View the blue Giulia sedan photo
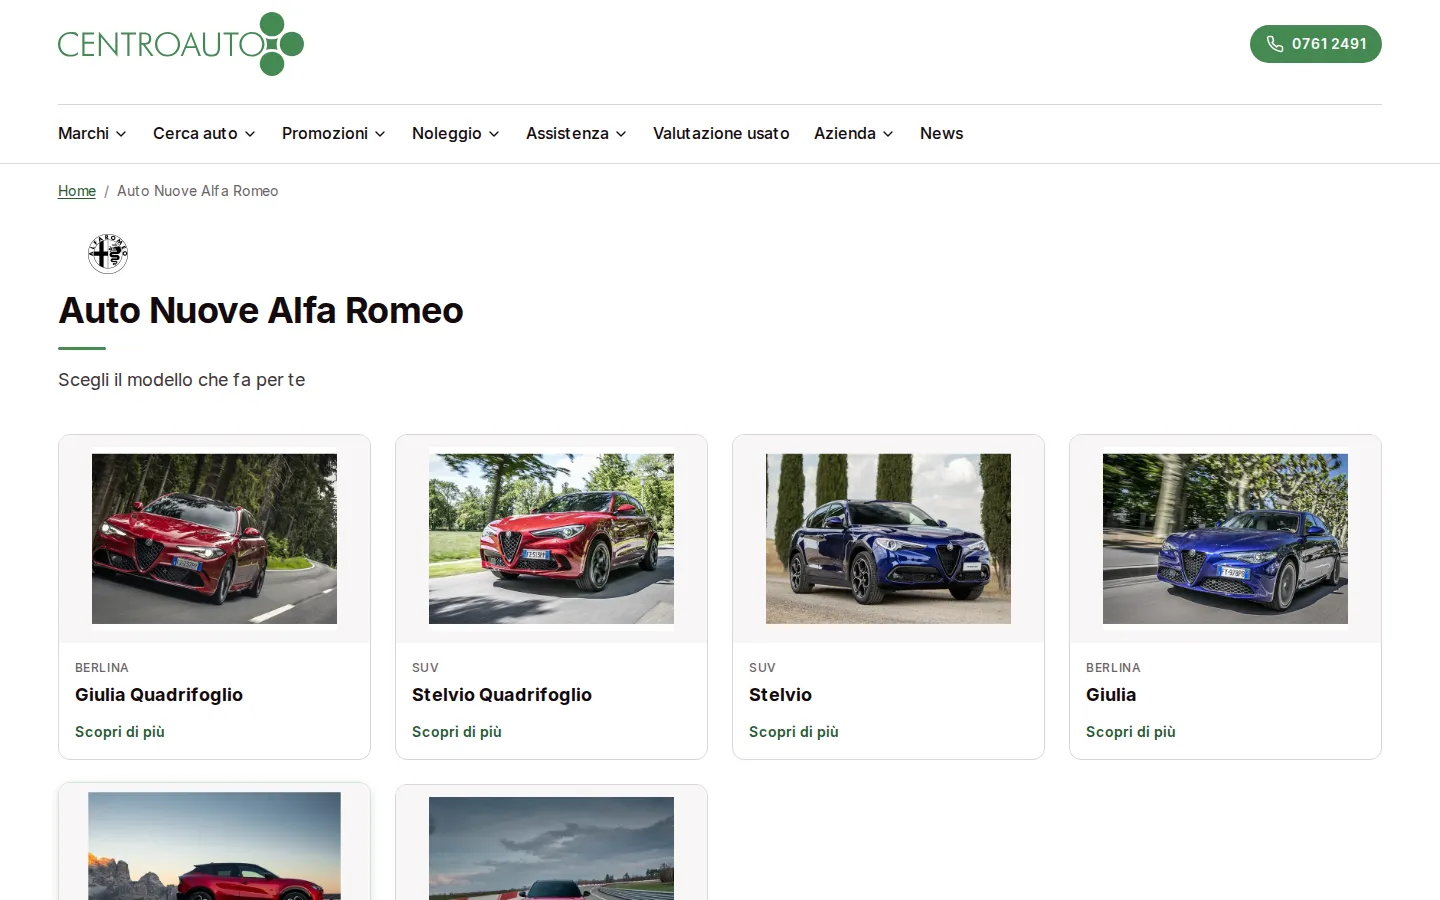Screen dimensions: 1440x900 coord(1225,539)
